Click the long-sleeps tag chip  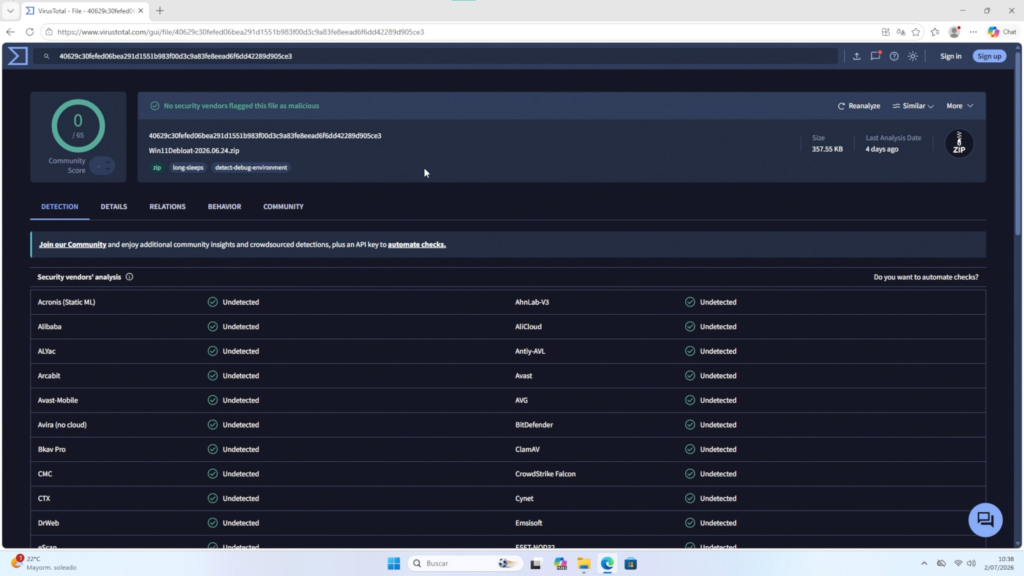click(x=188, y=168)
